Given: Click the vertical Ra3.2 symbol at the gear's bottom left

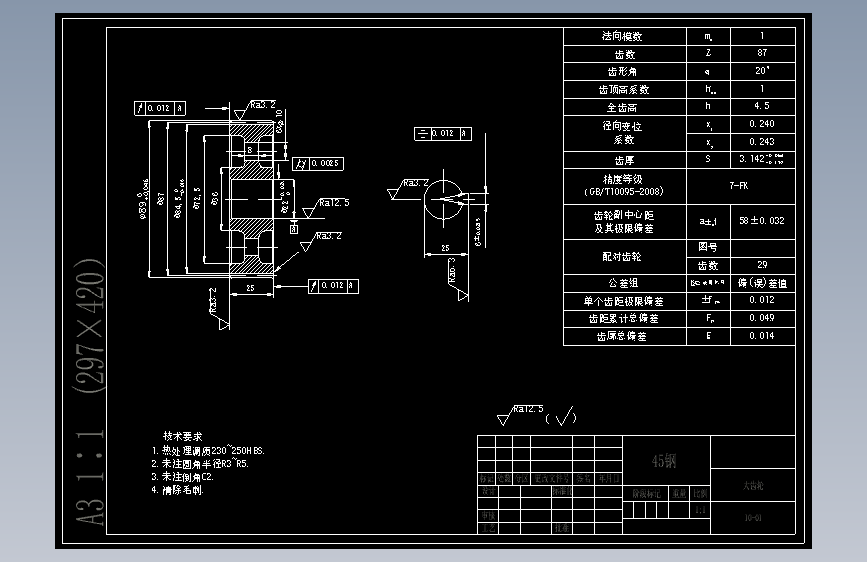Looking at the screenshot, I should point(219,309).
